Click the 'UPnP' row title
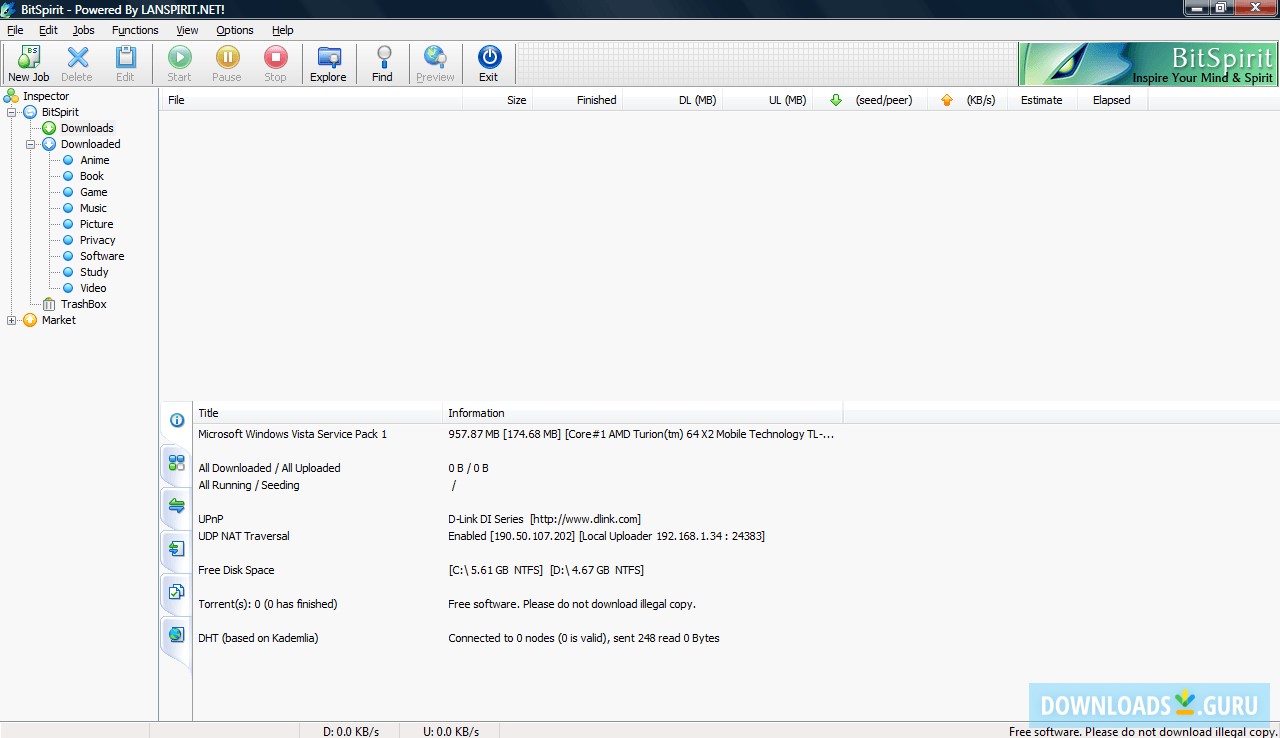 click(x=210, y=519)
